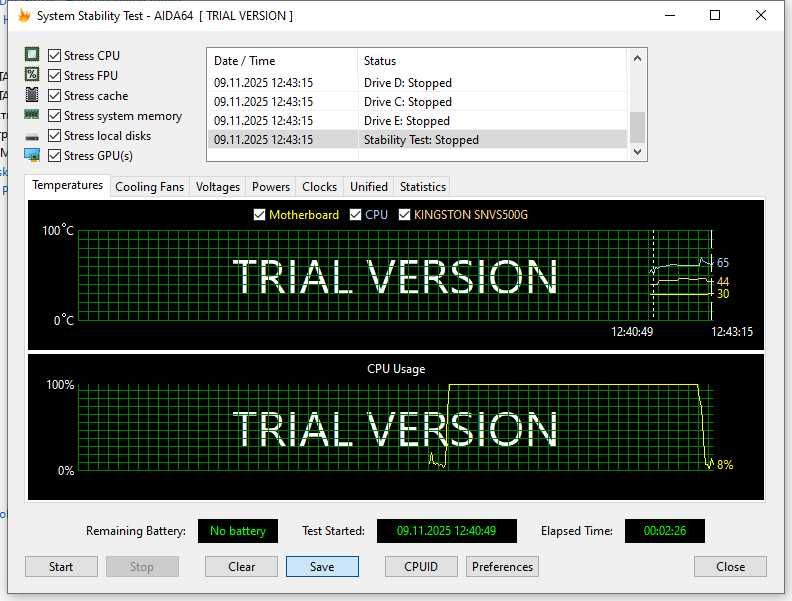Select the Powers tab
The height and width of the screenshot is (601, 792).
[x=271, y=187]
